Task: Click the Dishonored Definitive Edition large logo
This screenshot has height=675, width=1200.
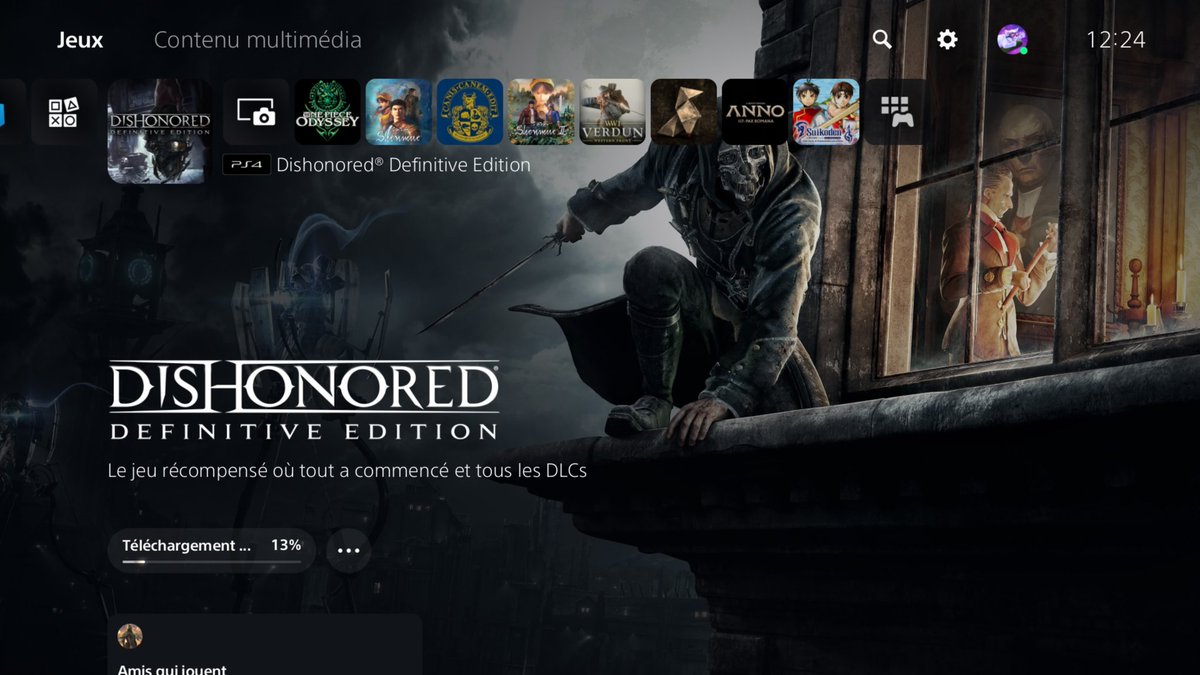Action: pyautogui.click(x=303, y=400)
